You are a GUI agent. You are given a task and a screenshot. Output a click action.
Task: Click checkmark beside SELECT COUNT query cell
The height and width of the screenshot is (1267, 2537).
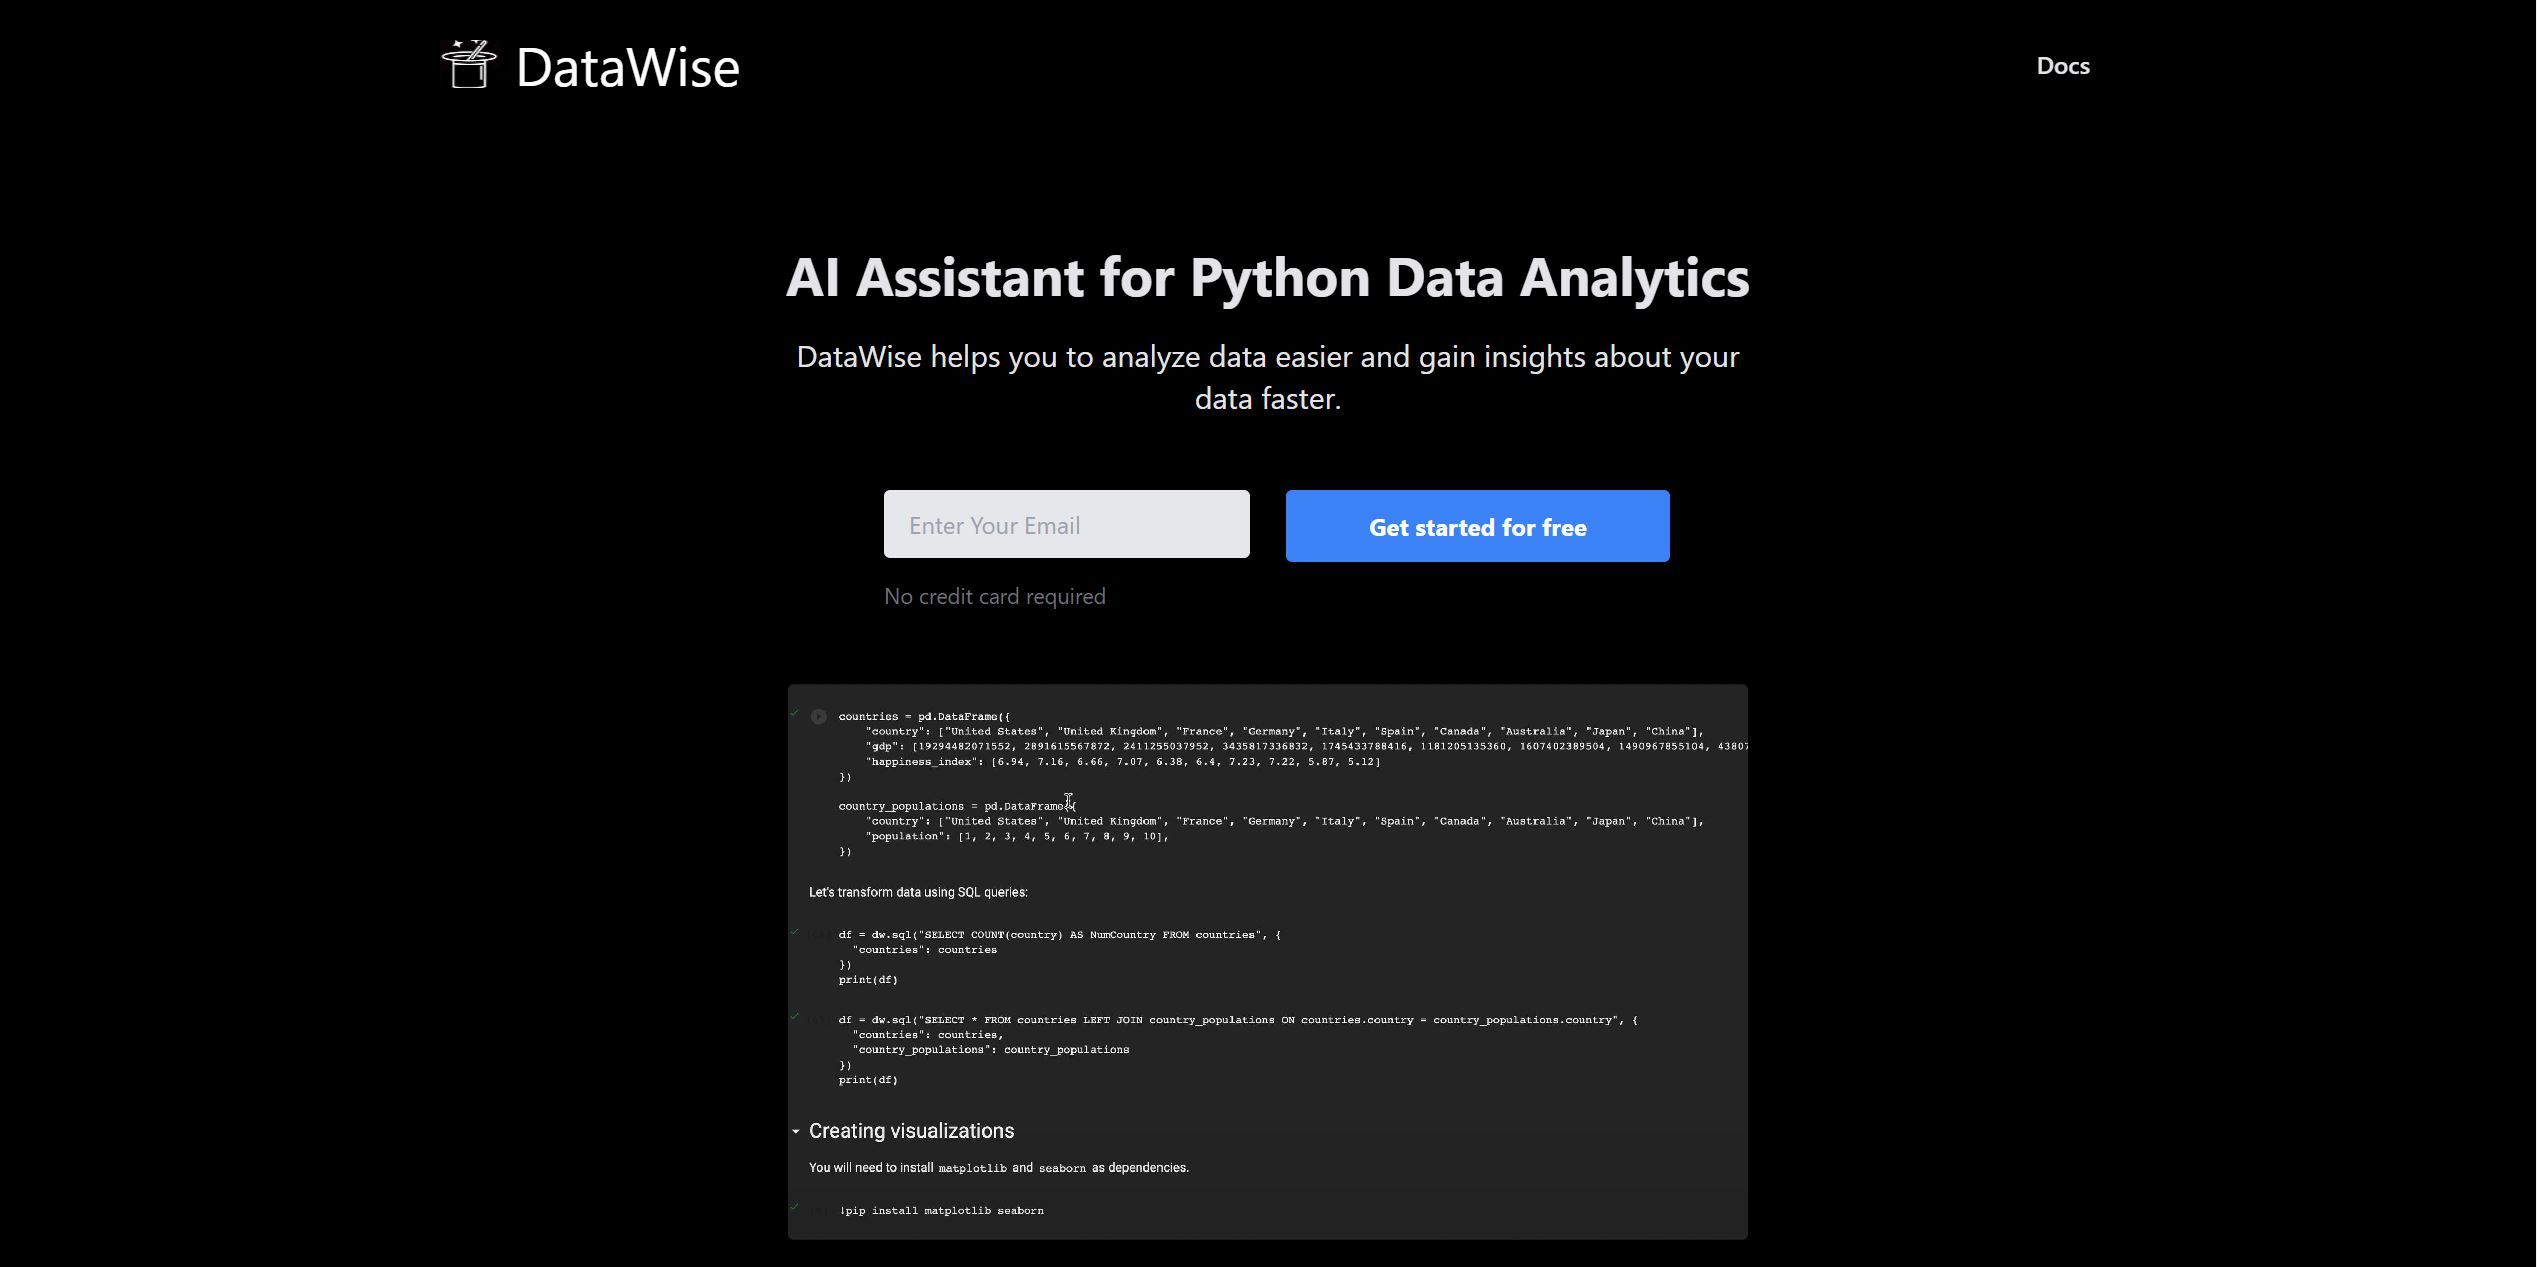(x=795, y=932)
